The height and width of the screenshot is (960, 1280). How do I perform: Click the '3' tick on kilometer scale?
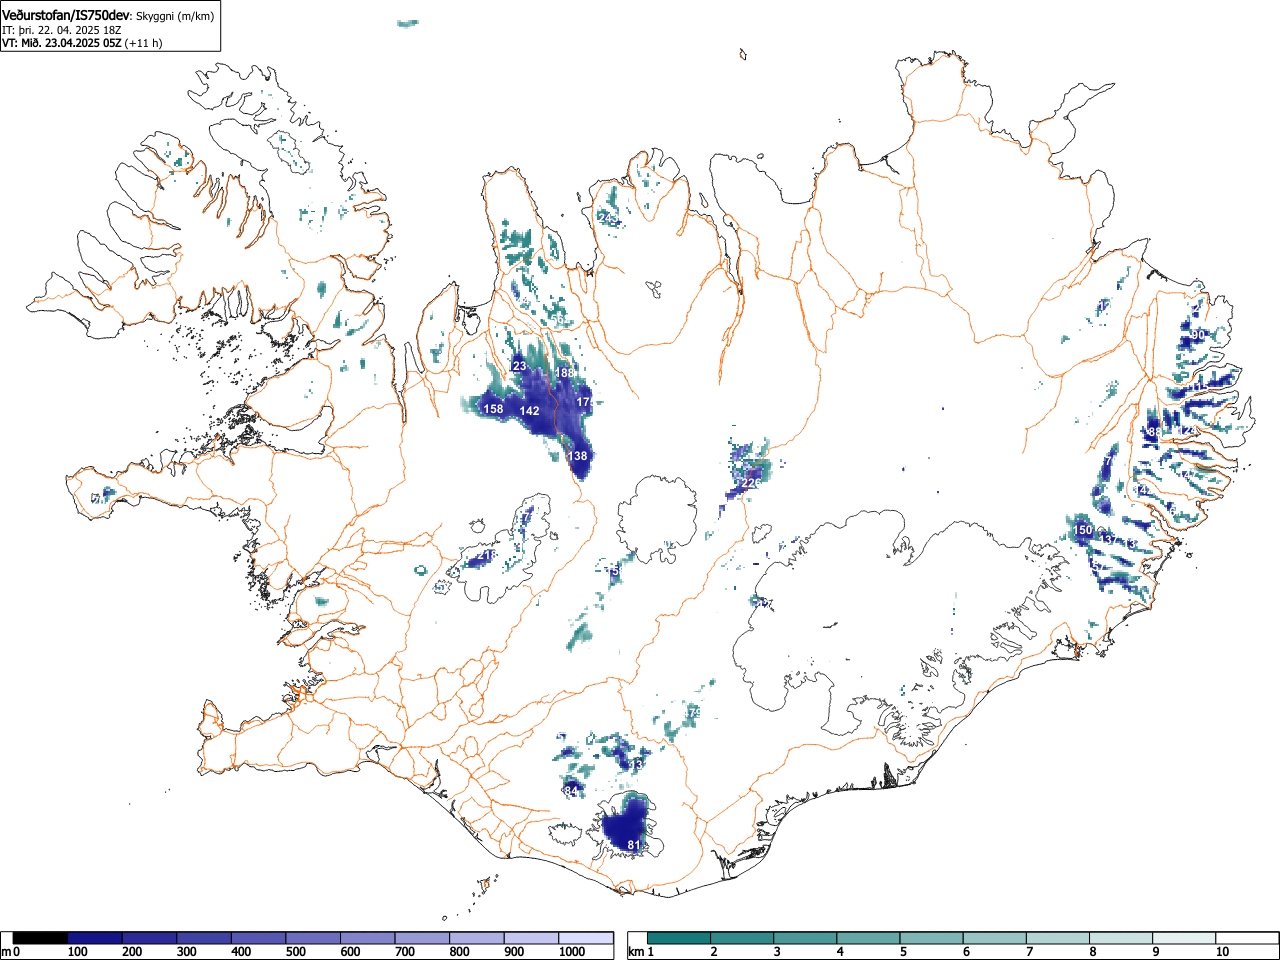click(776, 952)
